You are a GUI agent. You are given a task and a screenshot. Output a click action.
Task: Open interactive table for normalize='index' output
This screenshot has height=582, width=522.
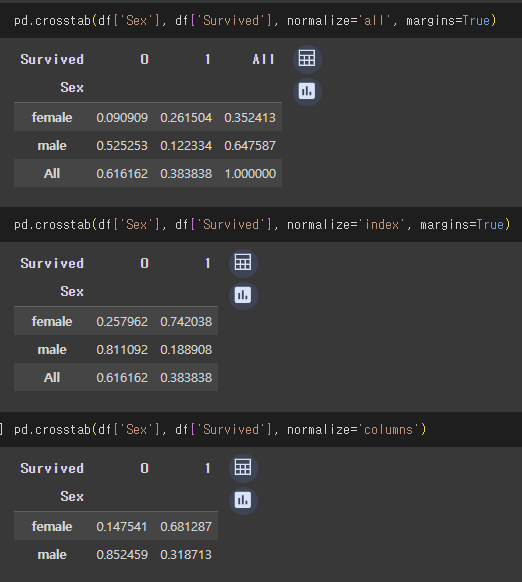pyautogui.click(x=243, y=263)
